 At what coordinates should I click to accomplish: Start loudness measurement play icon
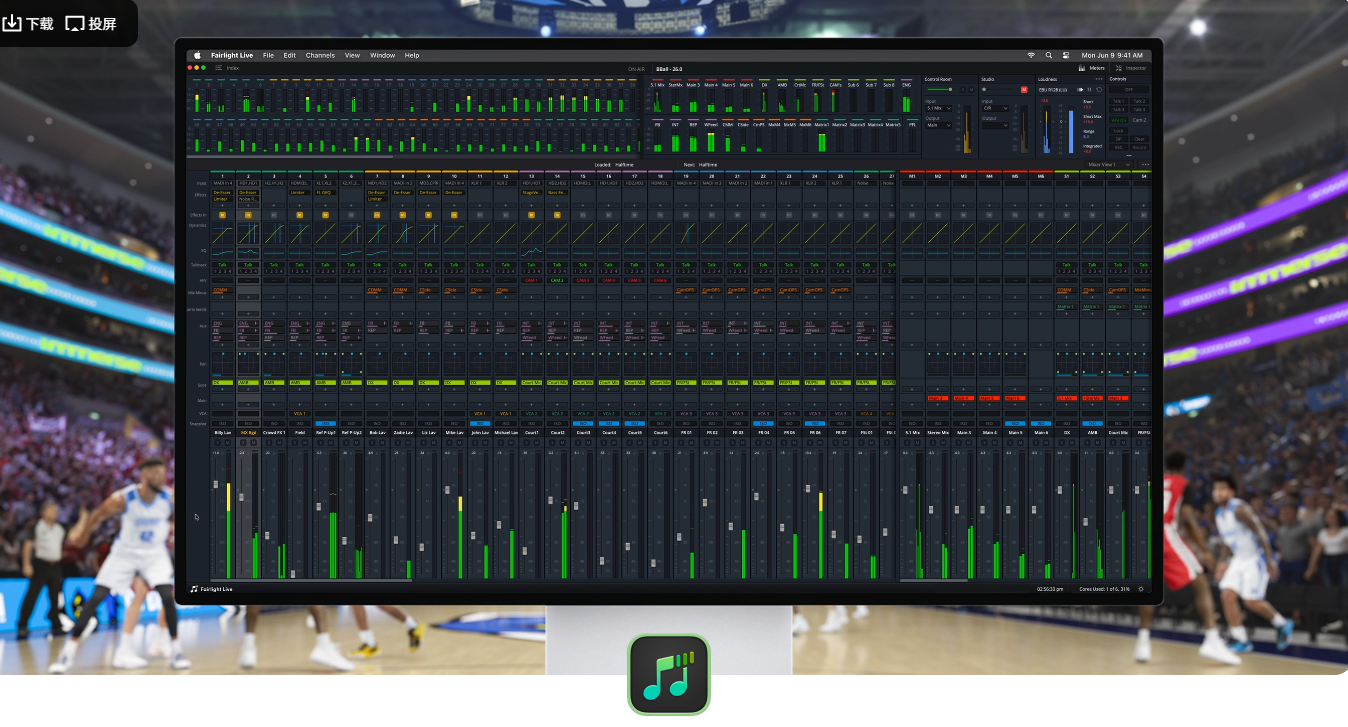point(1080,89)
